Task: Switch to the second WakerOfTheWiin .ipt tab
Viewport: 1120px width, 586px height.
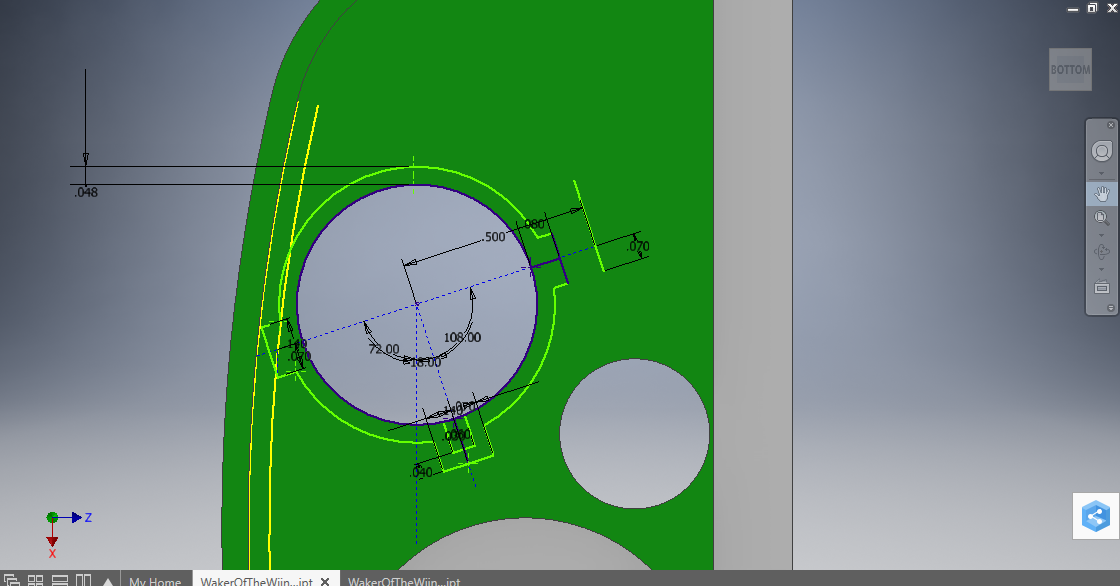Action: pyautogui.click(x=404, y=580)
